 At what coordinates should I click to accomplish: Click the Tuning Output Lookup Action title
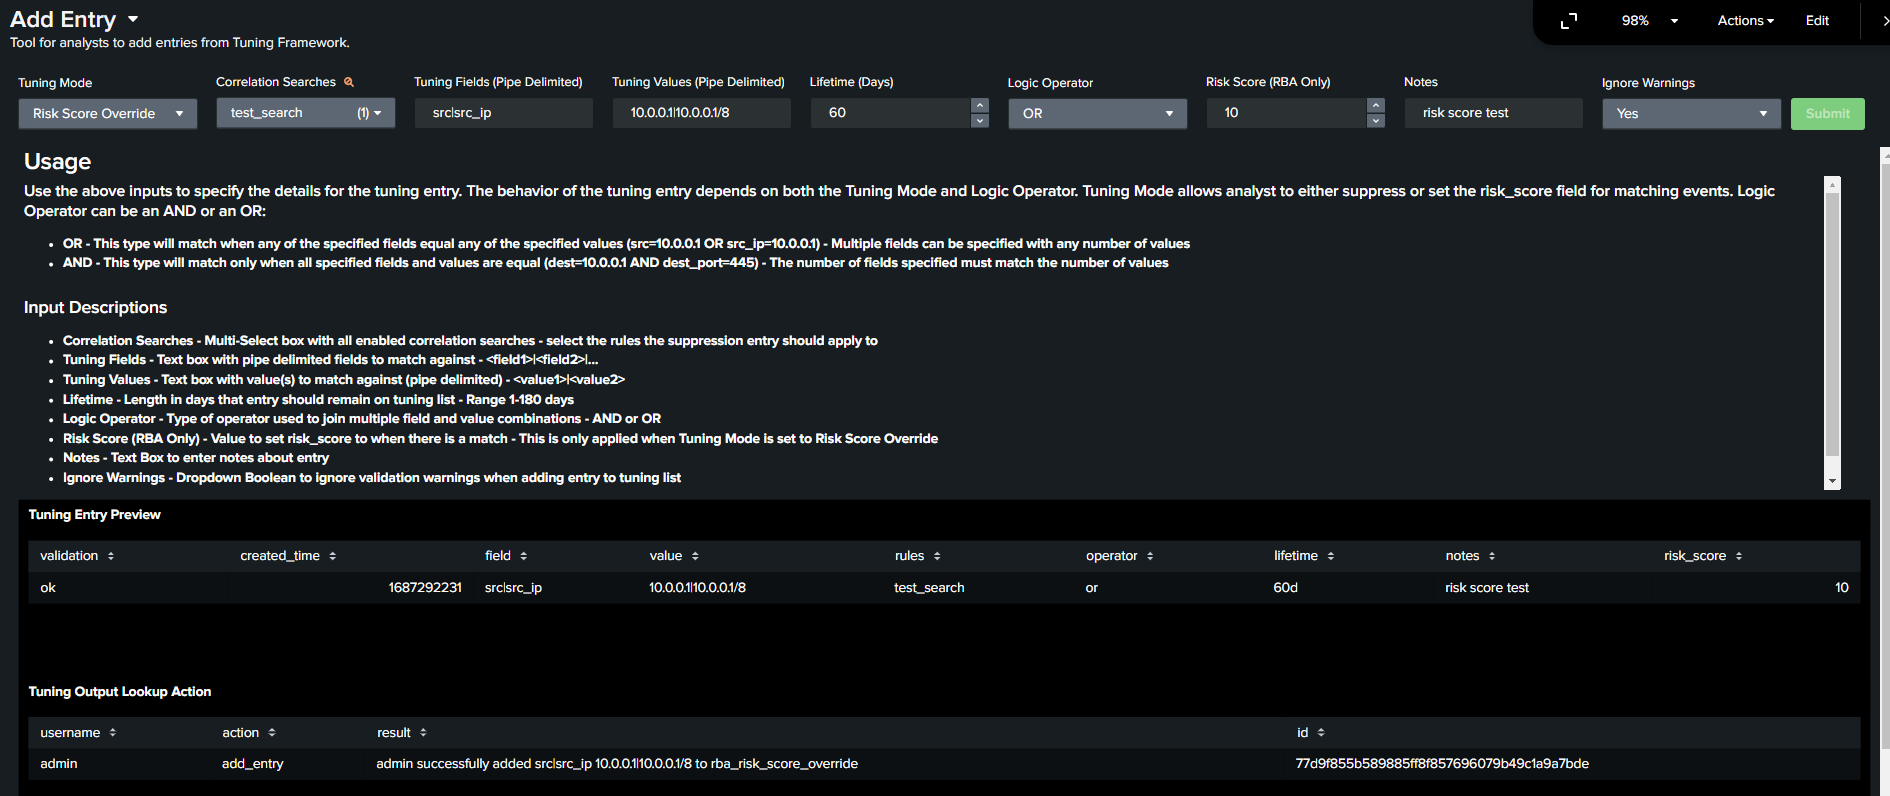pos(120,692)
